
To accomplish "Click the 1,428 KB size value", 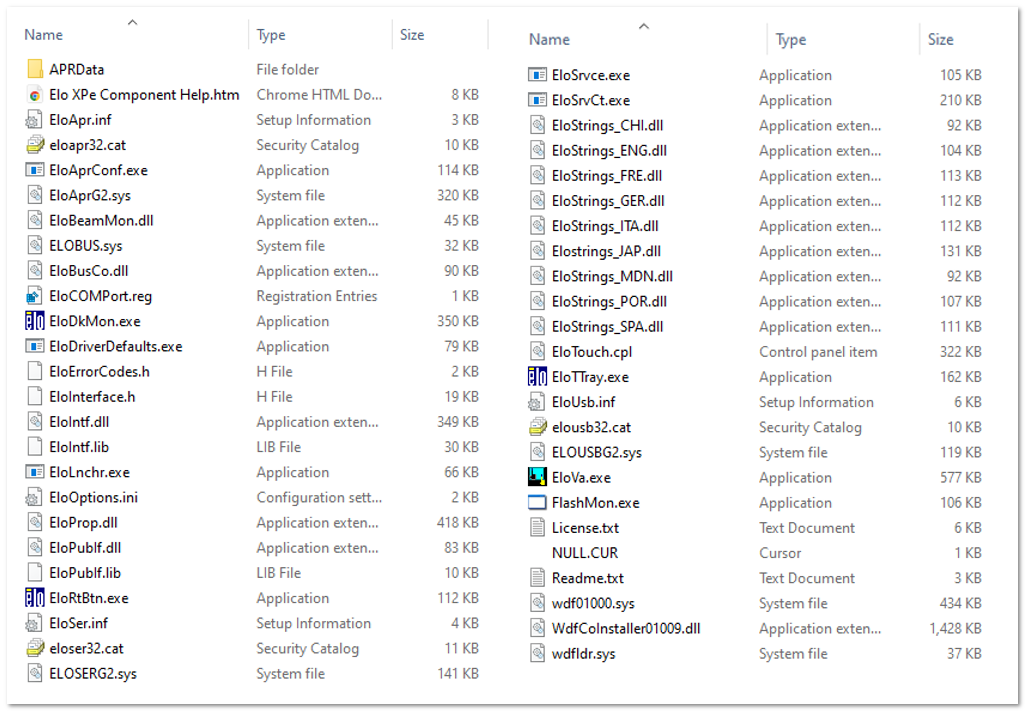I will [x=956, y=629].
